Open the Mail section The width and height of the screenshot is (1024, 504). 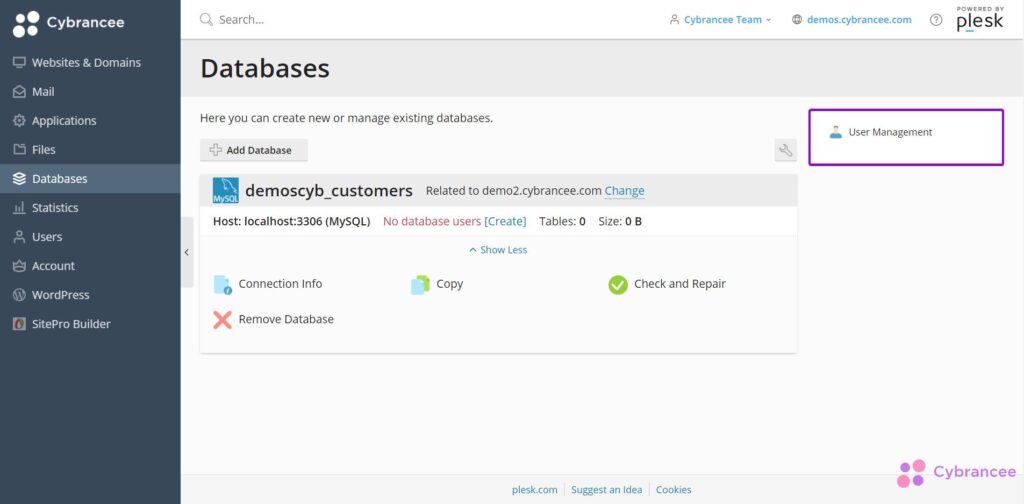[90, 92]
